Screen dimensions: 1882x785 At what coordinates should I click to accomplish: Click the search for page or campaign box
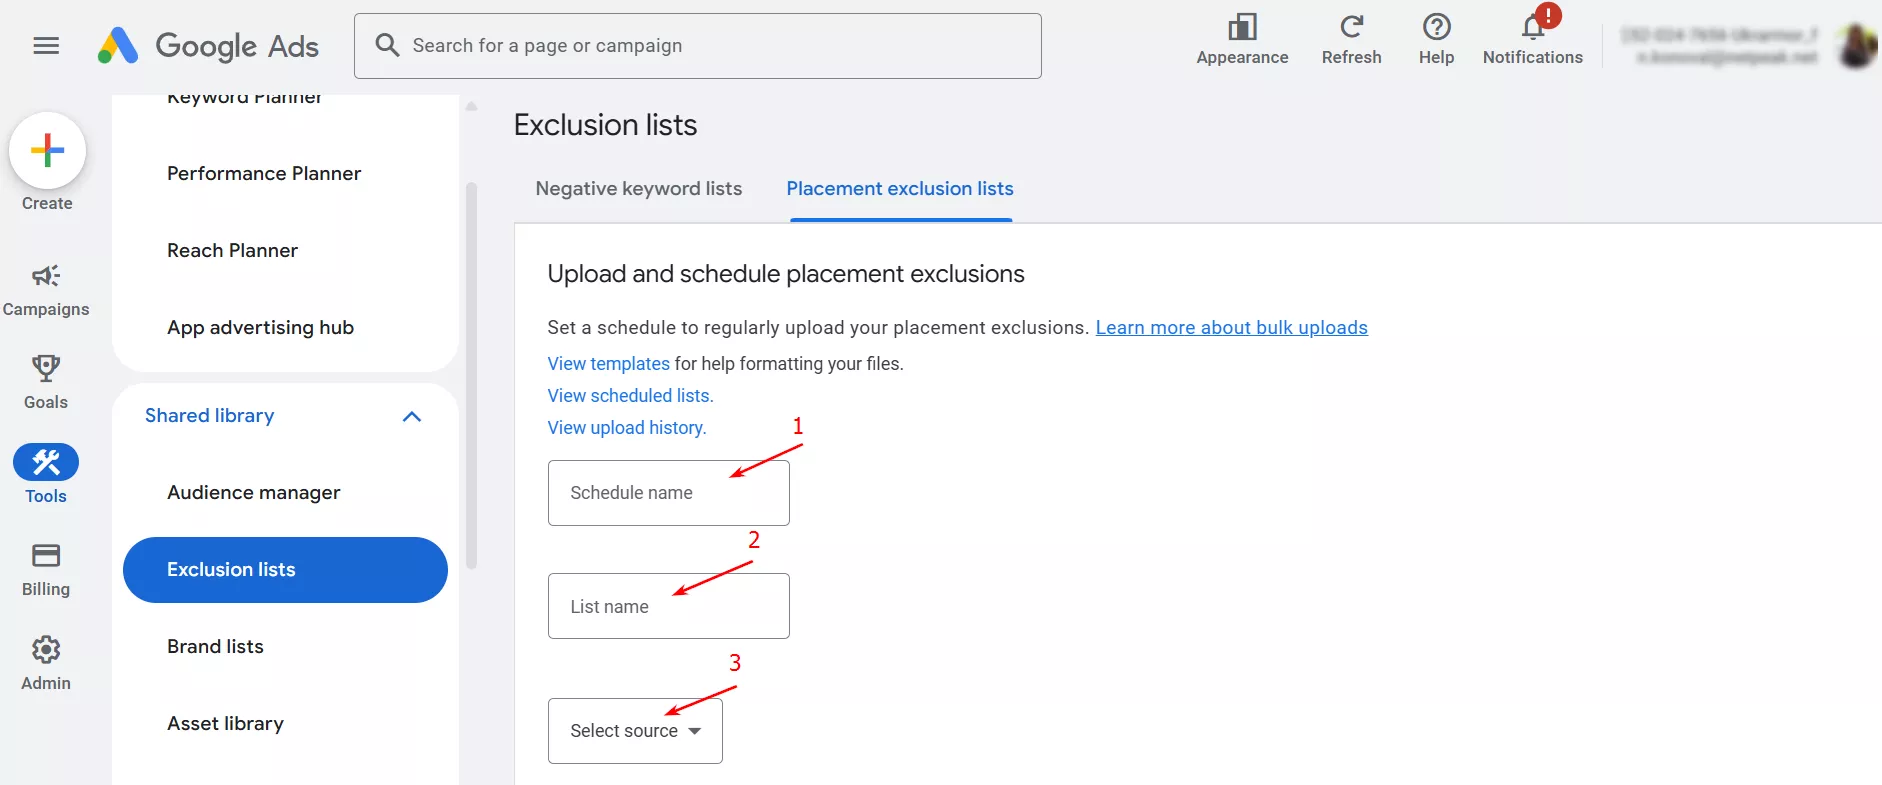698,46
